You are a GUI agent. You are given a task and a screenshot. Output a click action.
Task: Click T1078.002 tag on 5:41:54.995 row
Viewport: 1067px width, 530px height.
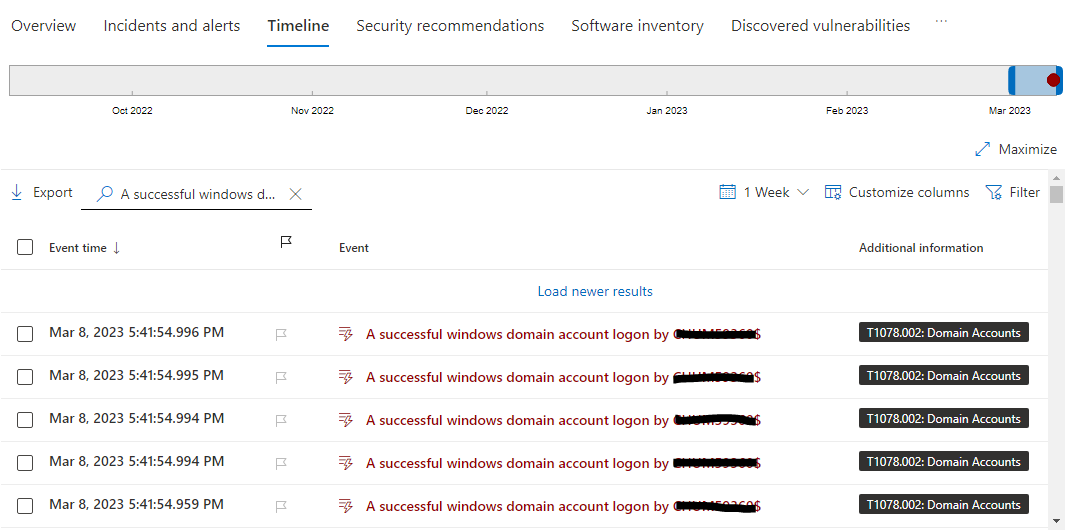click(x=944, y=376)
